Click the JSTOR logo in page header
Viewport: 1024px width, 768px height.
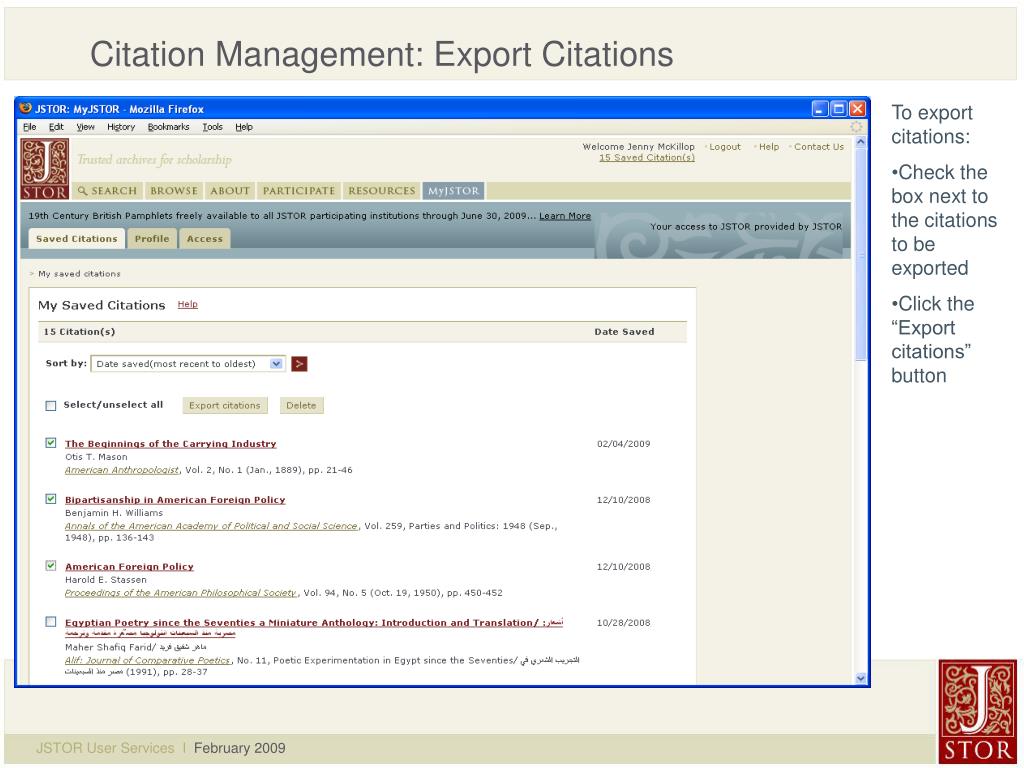[x=44, y=168]
